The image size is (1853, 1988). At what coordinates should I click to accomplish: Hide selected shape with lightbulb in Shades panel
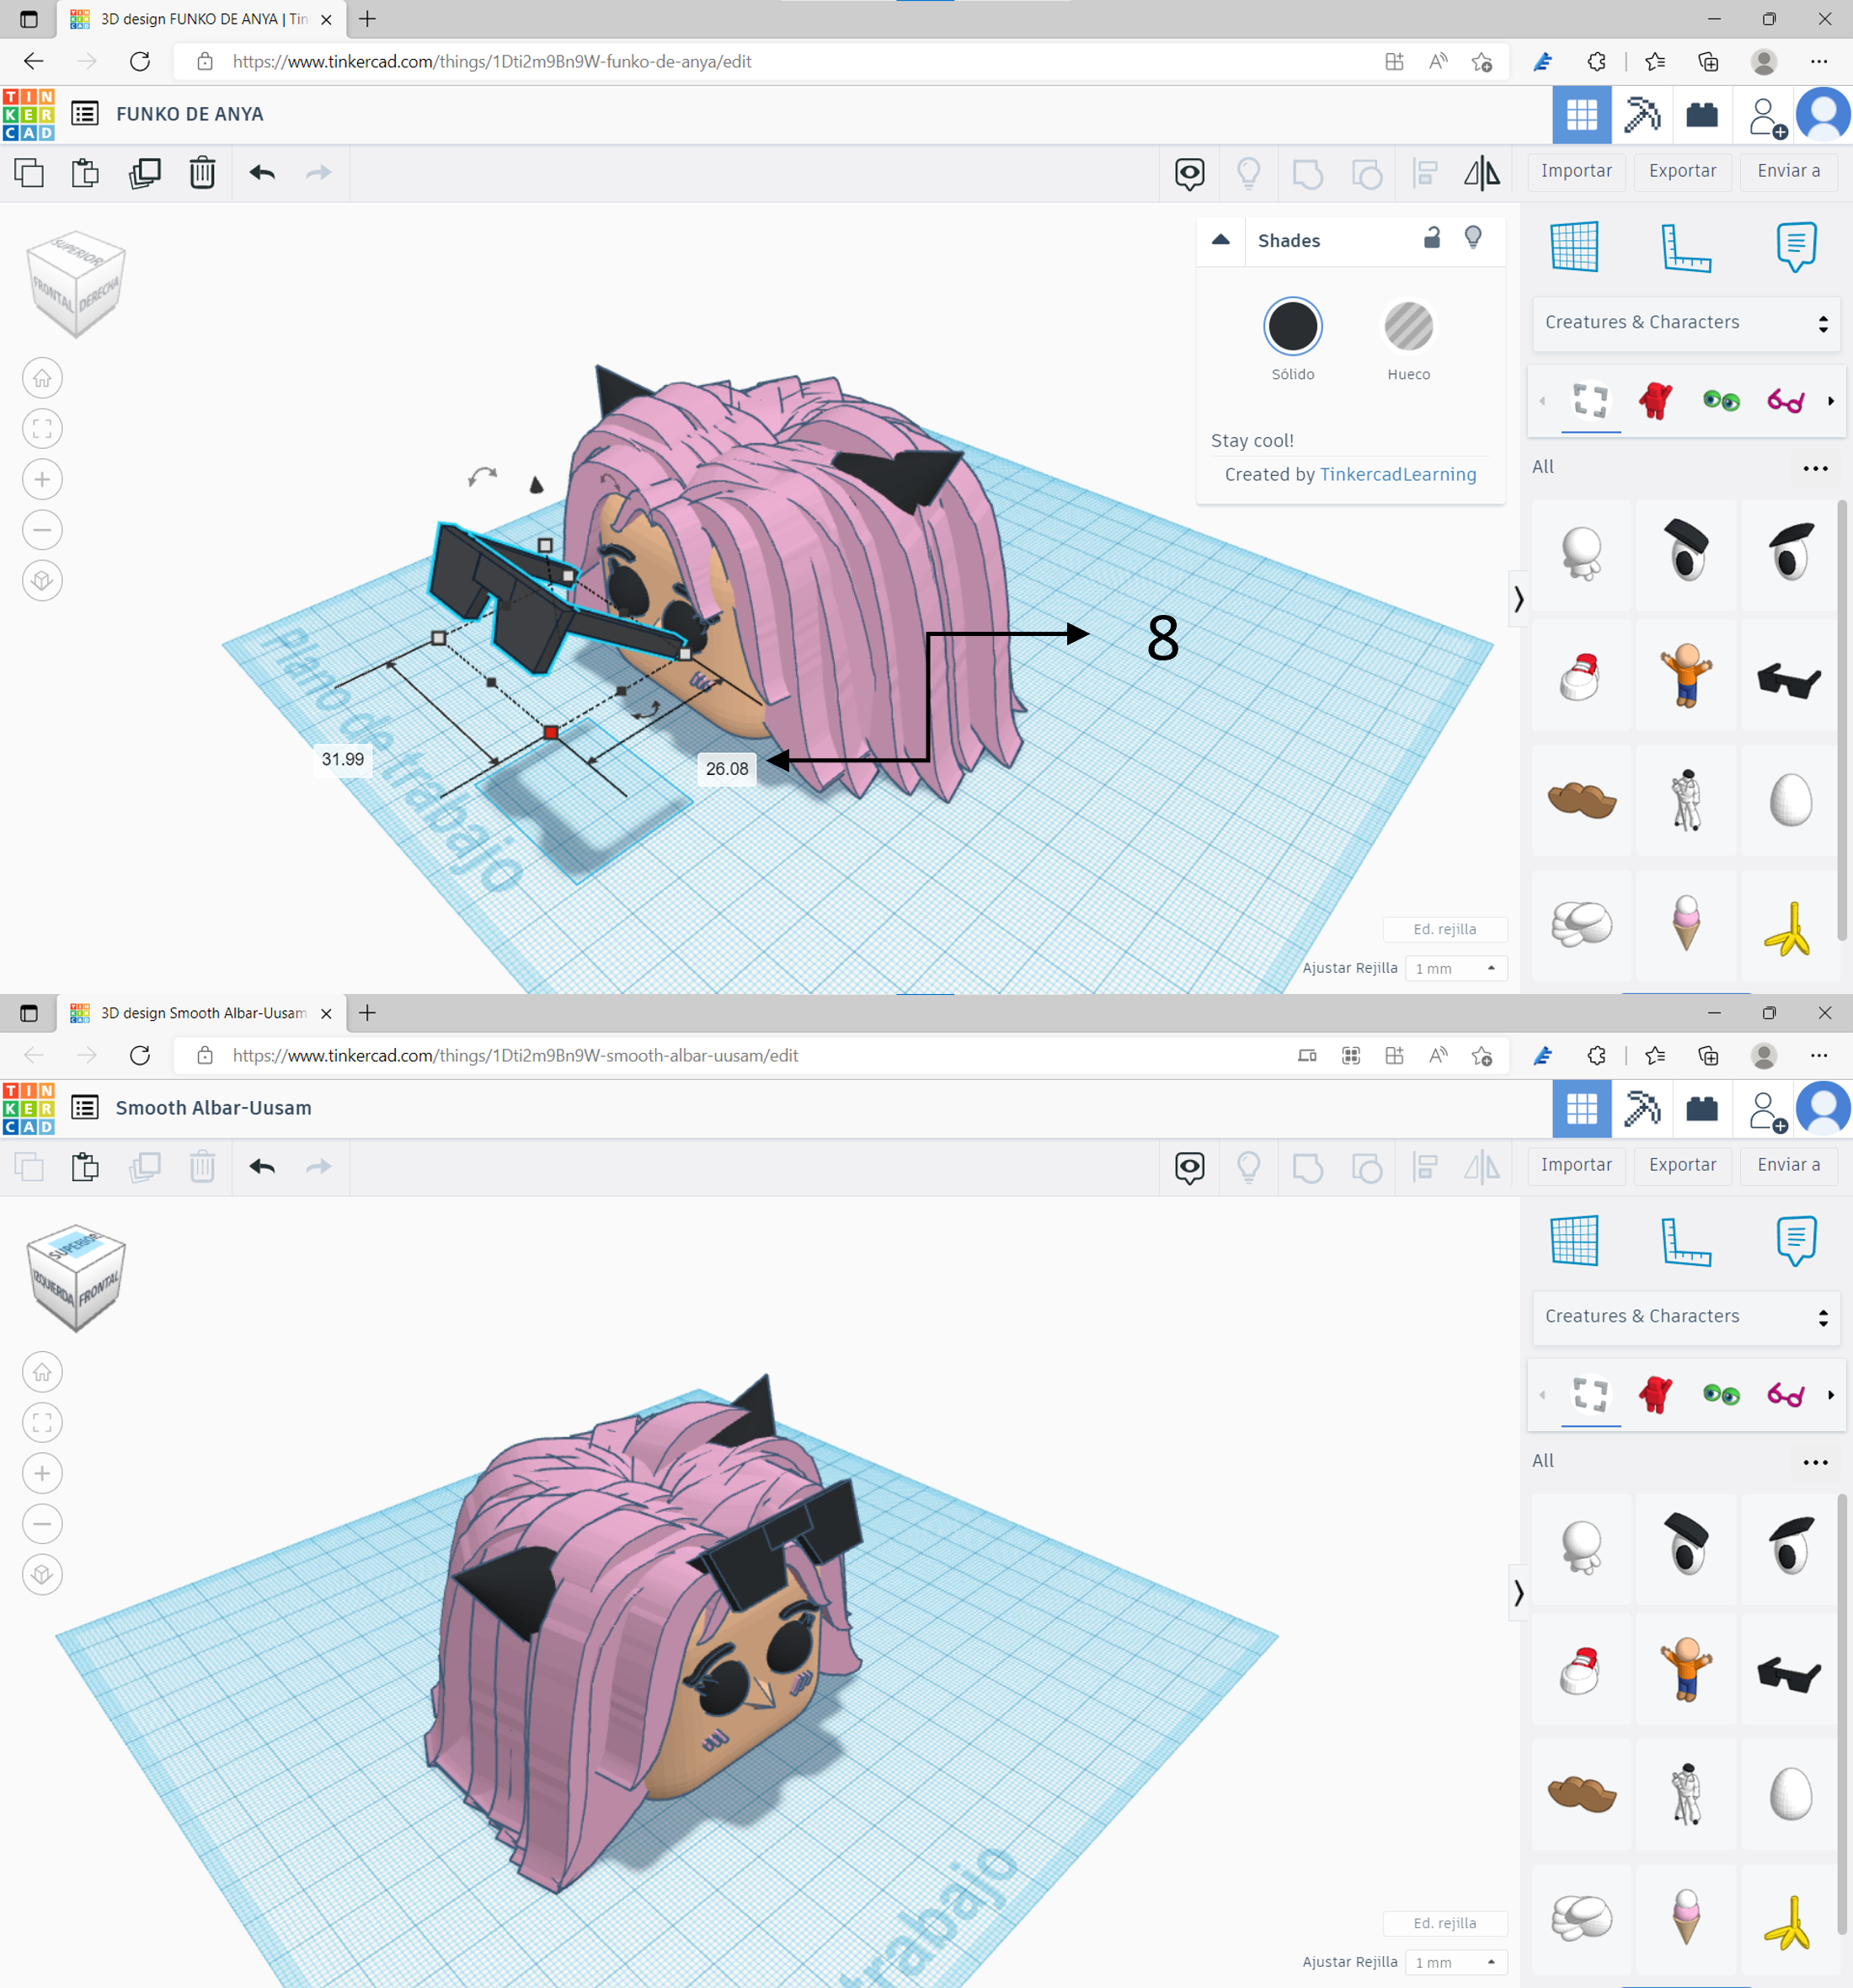pyautogui.click(x=1473, y=238)
